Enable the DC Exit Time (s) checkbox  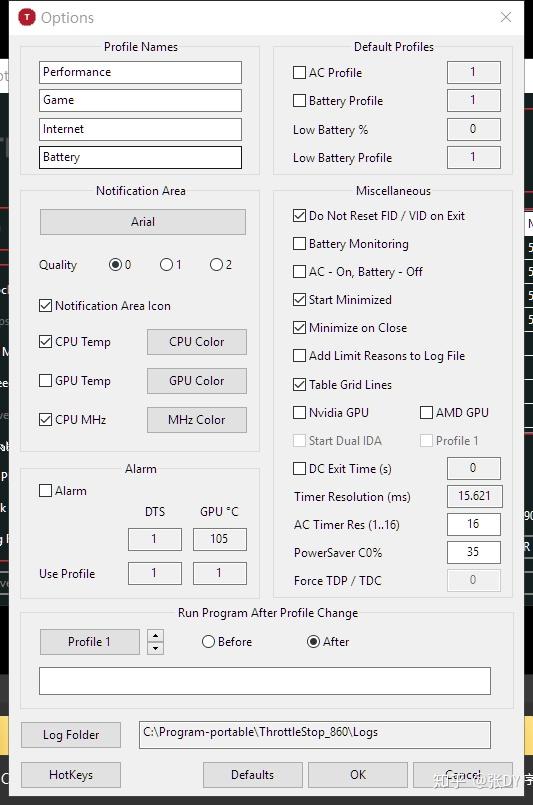point(299,468)
